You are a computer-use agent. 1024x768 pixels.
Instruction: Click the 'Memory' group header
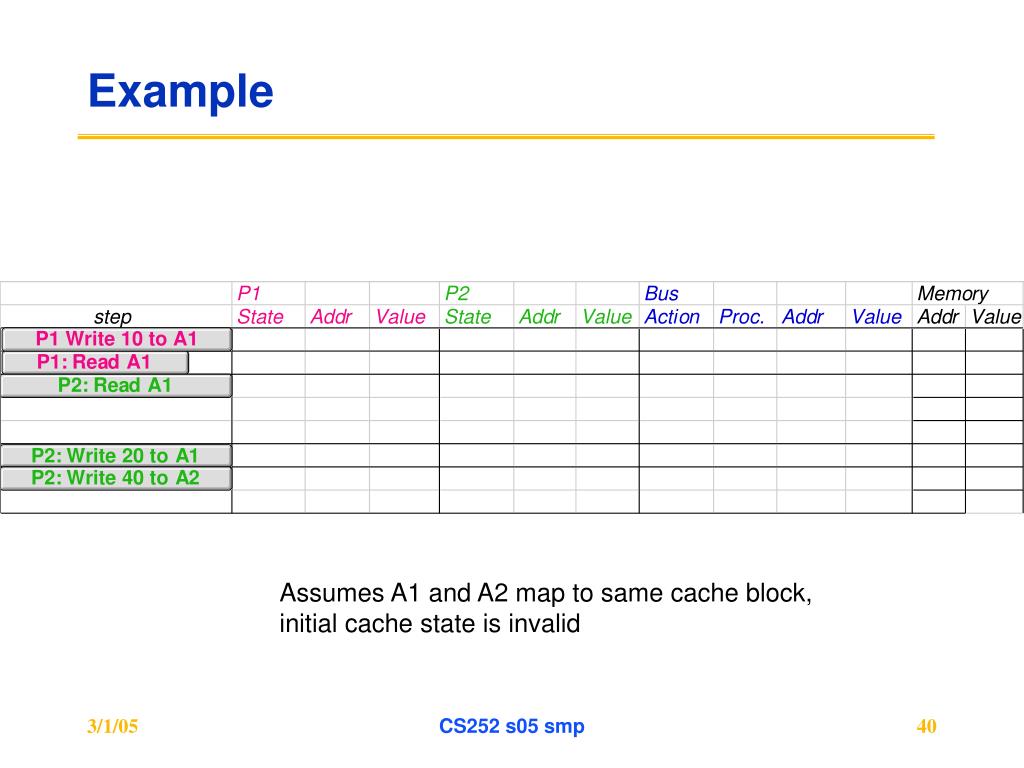pos(953,294)
